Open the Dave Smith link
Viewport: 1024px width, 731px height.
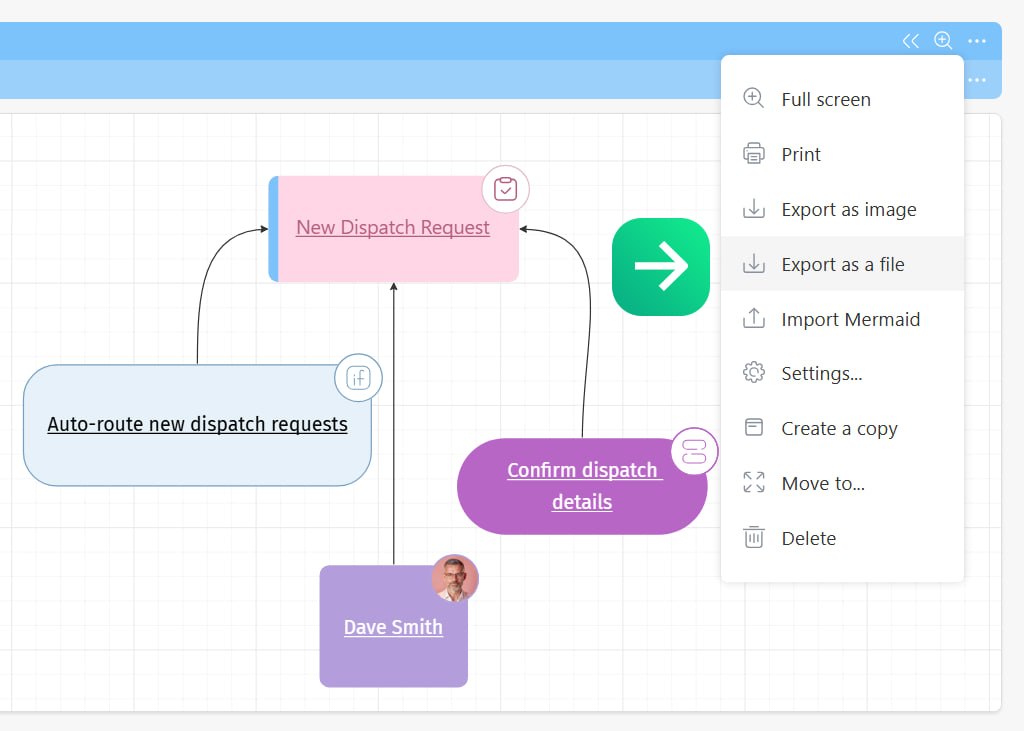393,627
